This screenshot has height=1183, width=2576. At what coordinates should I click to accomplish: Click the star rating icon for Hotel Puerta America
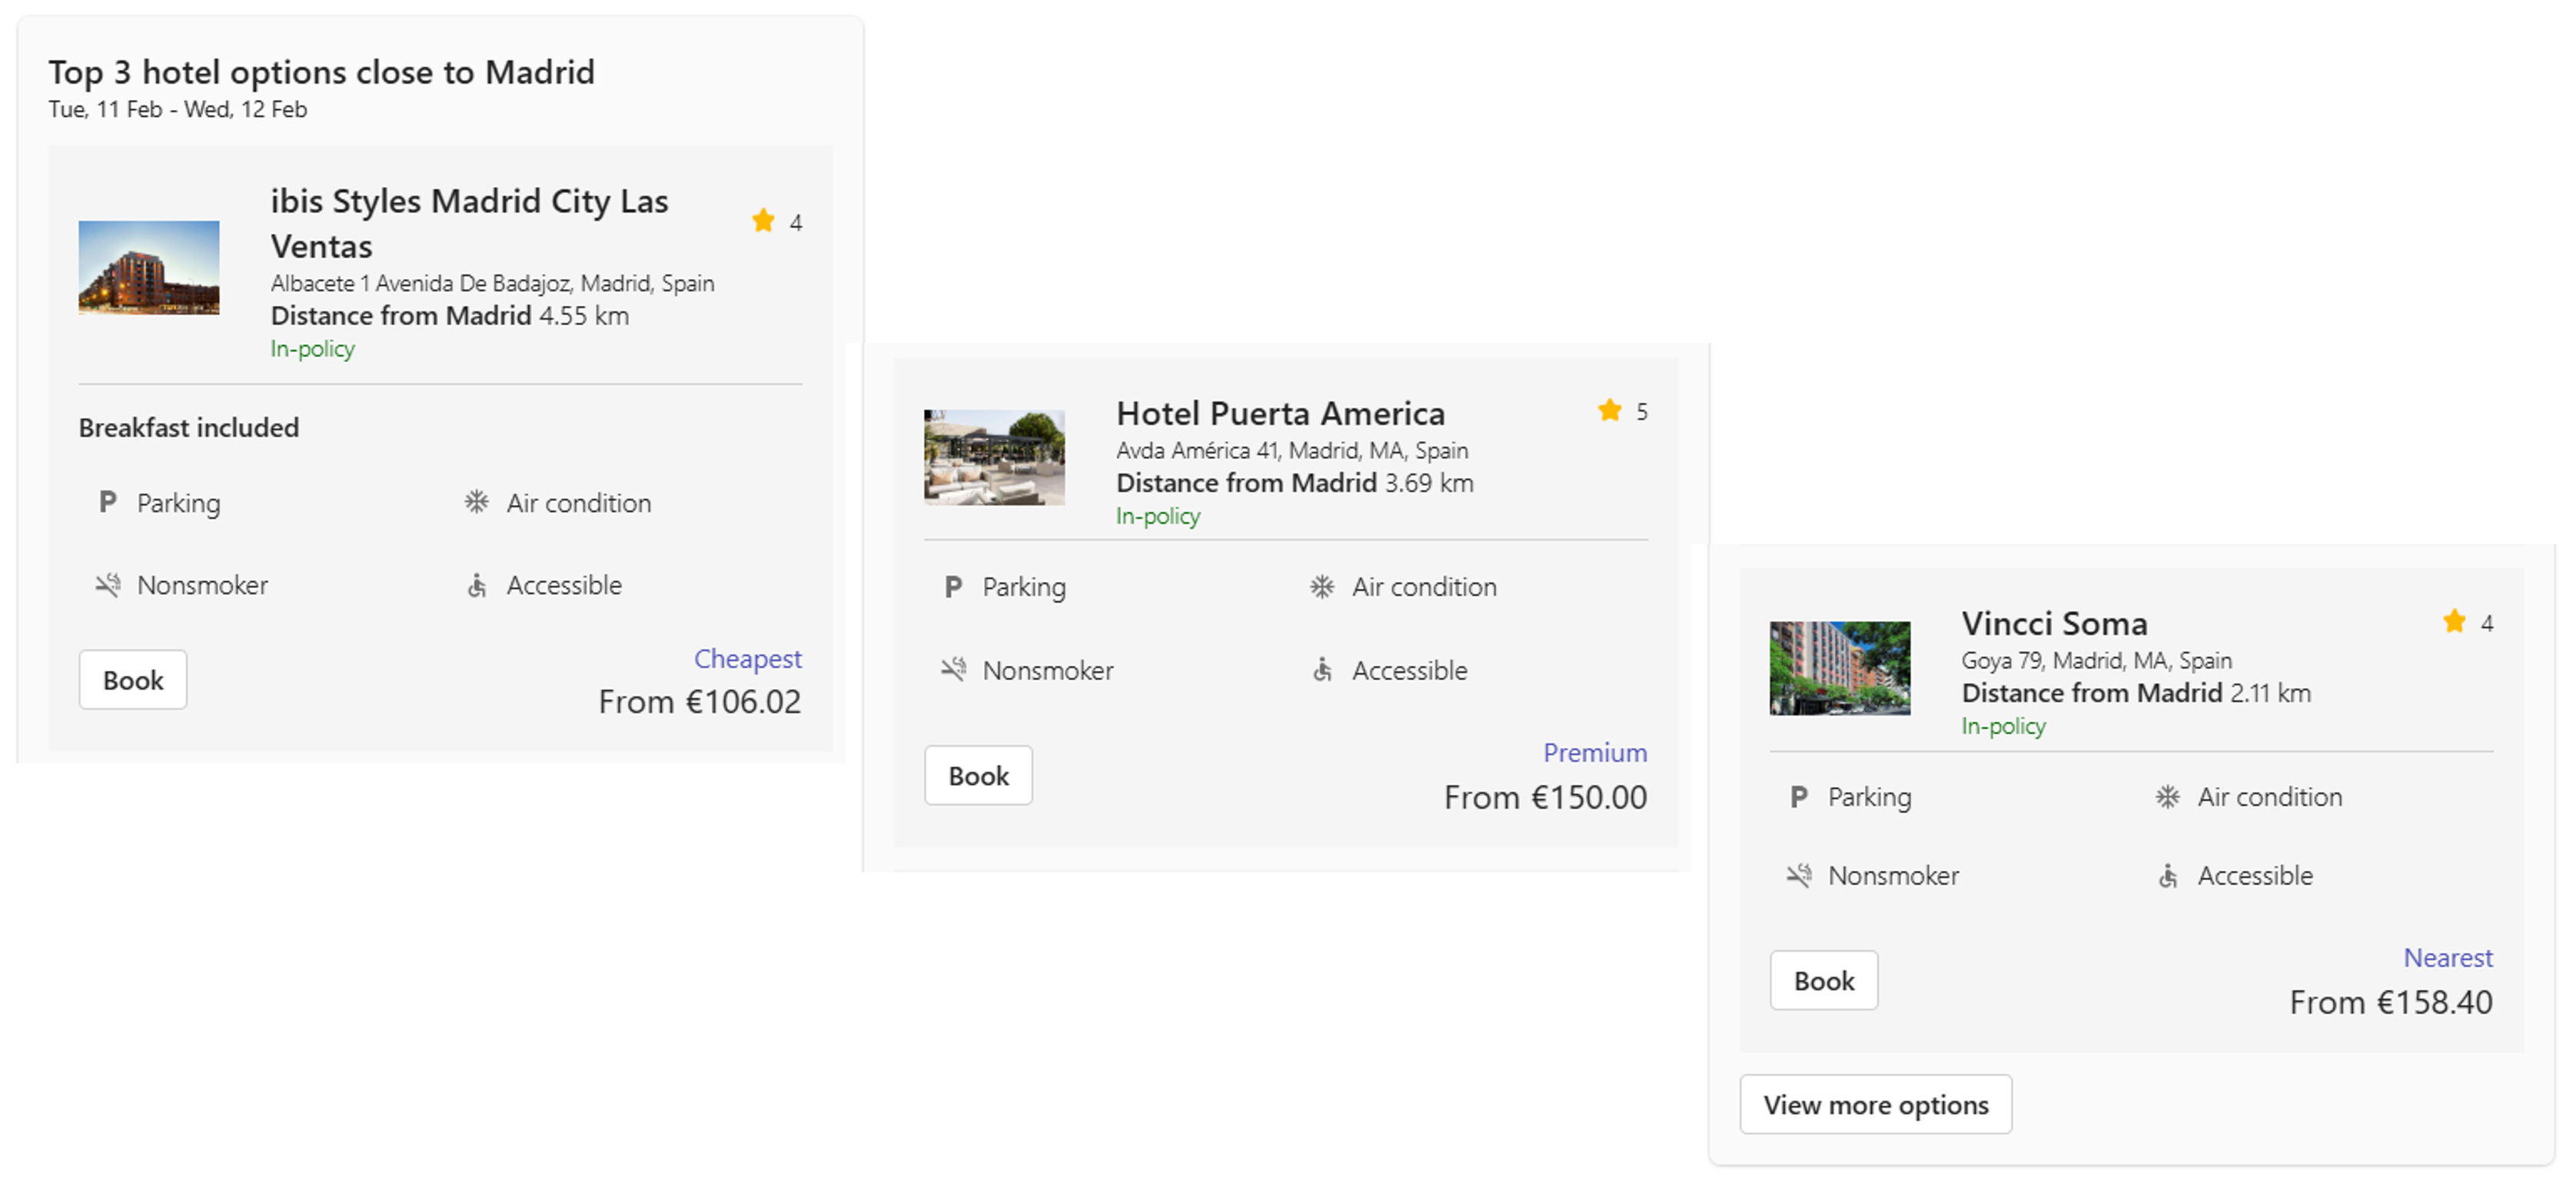pos(1609,411)
